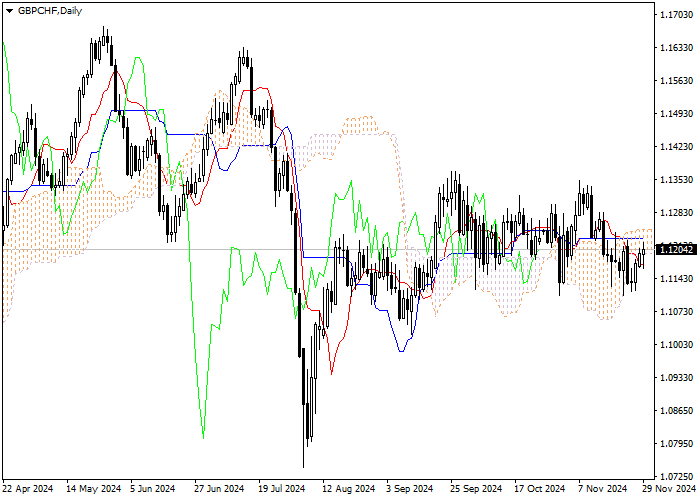Click the 14 May 2024 date label

94,489
